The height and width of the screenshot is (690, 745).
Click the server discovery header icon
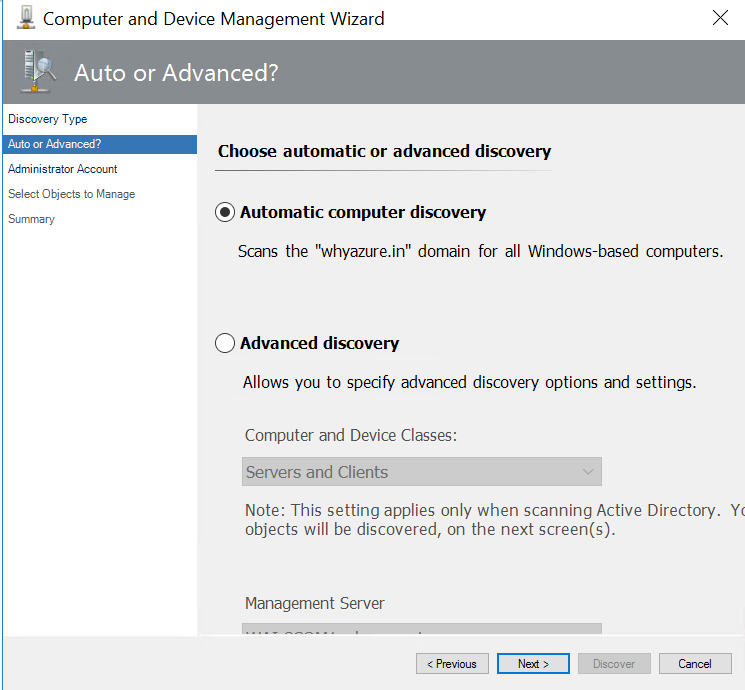click(39, 71)
